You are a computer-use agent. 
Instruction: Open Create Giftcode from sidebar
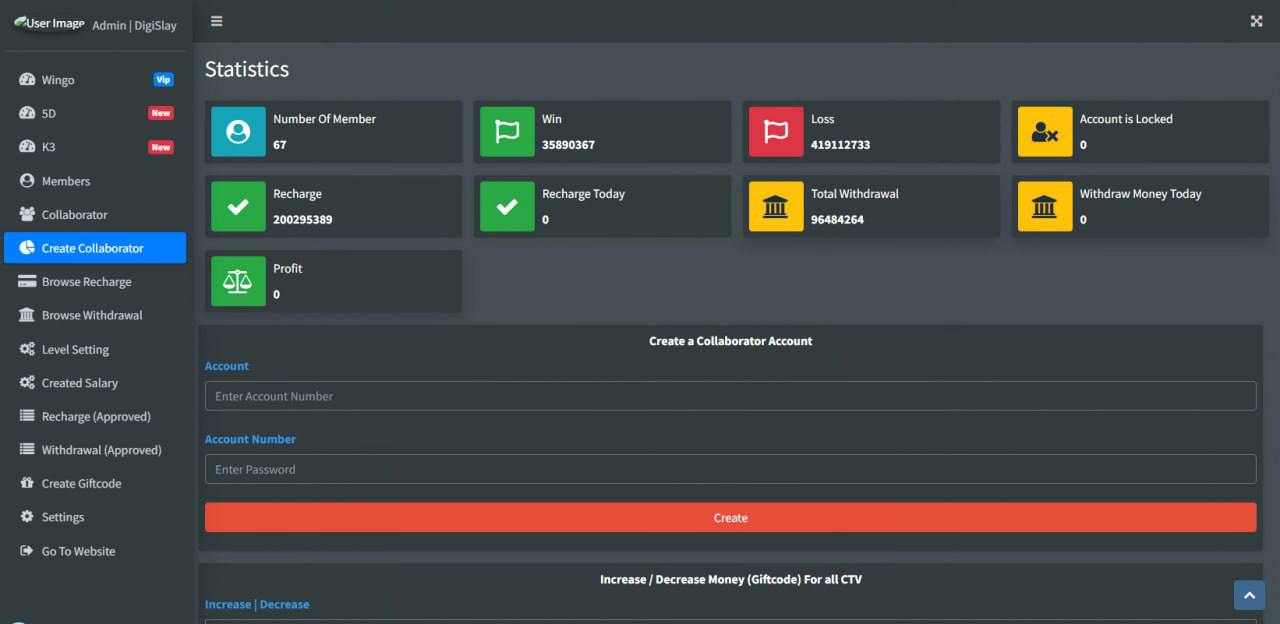click(x=81, y=483)
